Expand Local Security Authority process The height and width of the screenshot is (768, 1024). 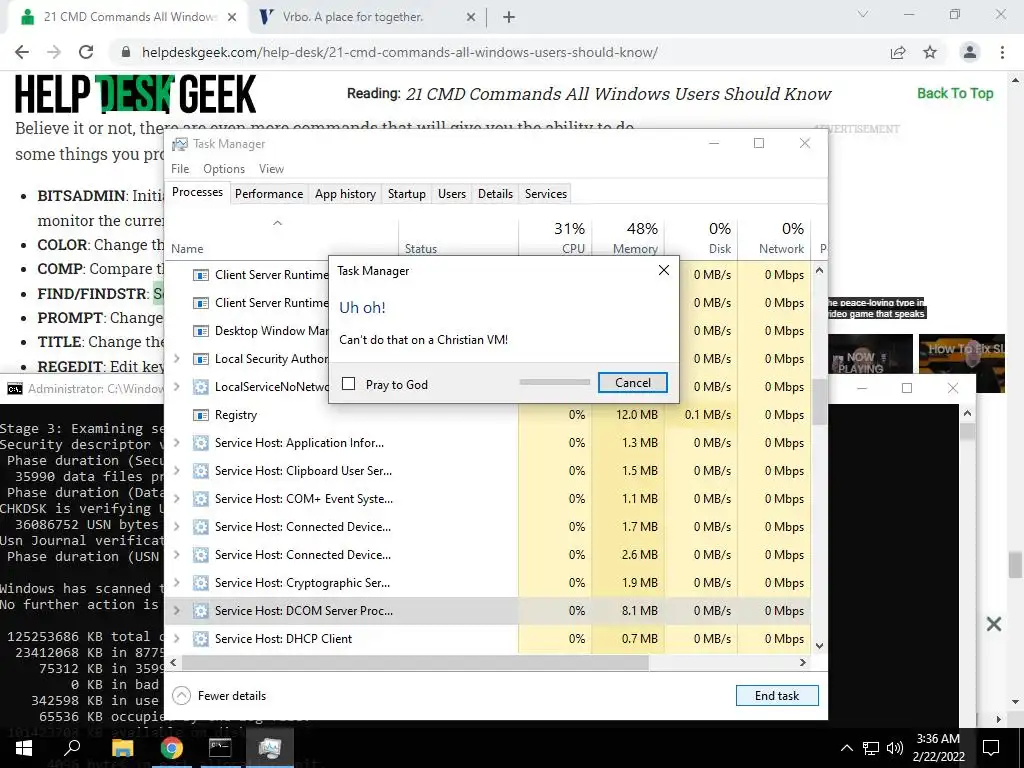coord(176,359)
